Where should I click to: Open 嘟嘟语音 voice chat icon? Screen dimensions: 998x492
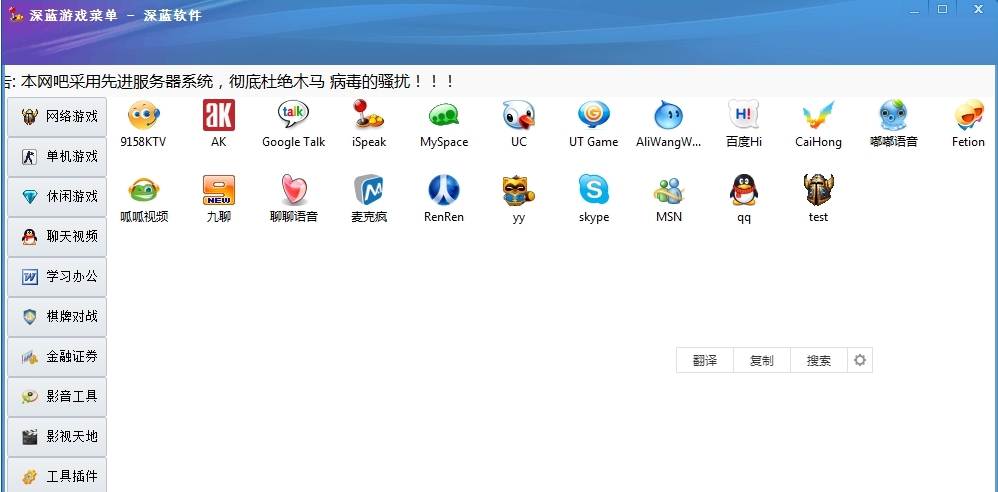894,115
